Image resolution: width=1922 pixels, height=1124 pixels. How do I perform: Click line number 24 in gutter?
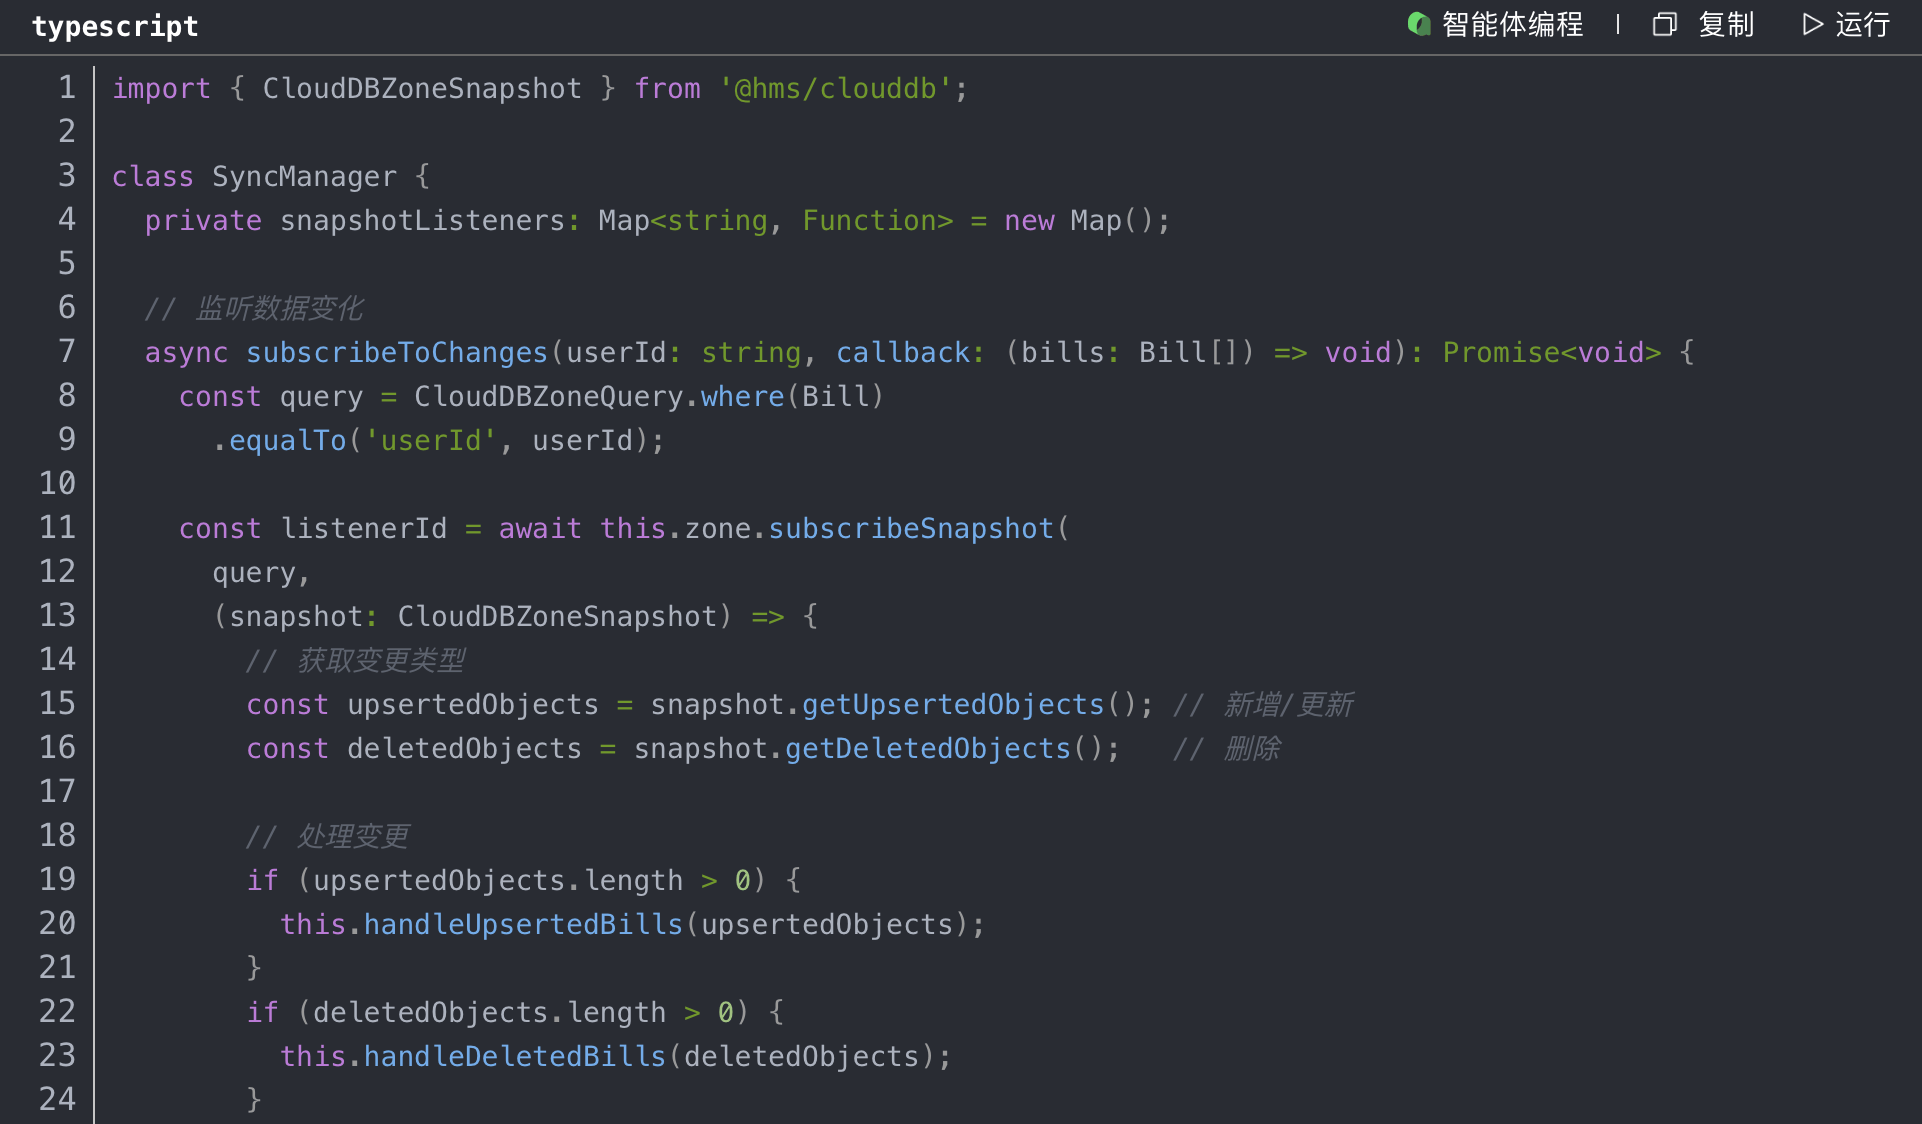tap(58, 1100)
